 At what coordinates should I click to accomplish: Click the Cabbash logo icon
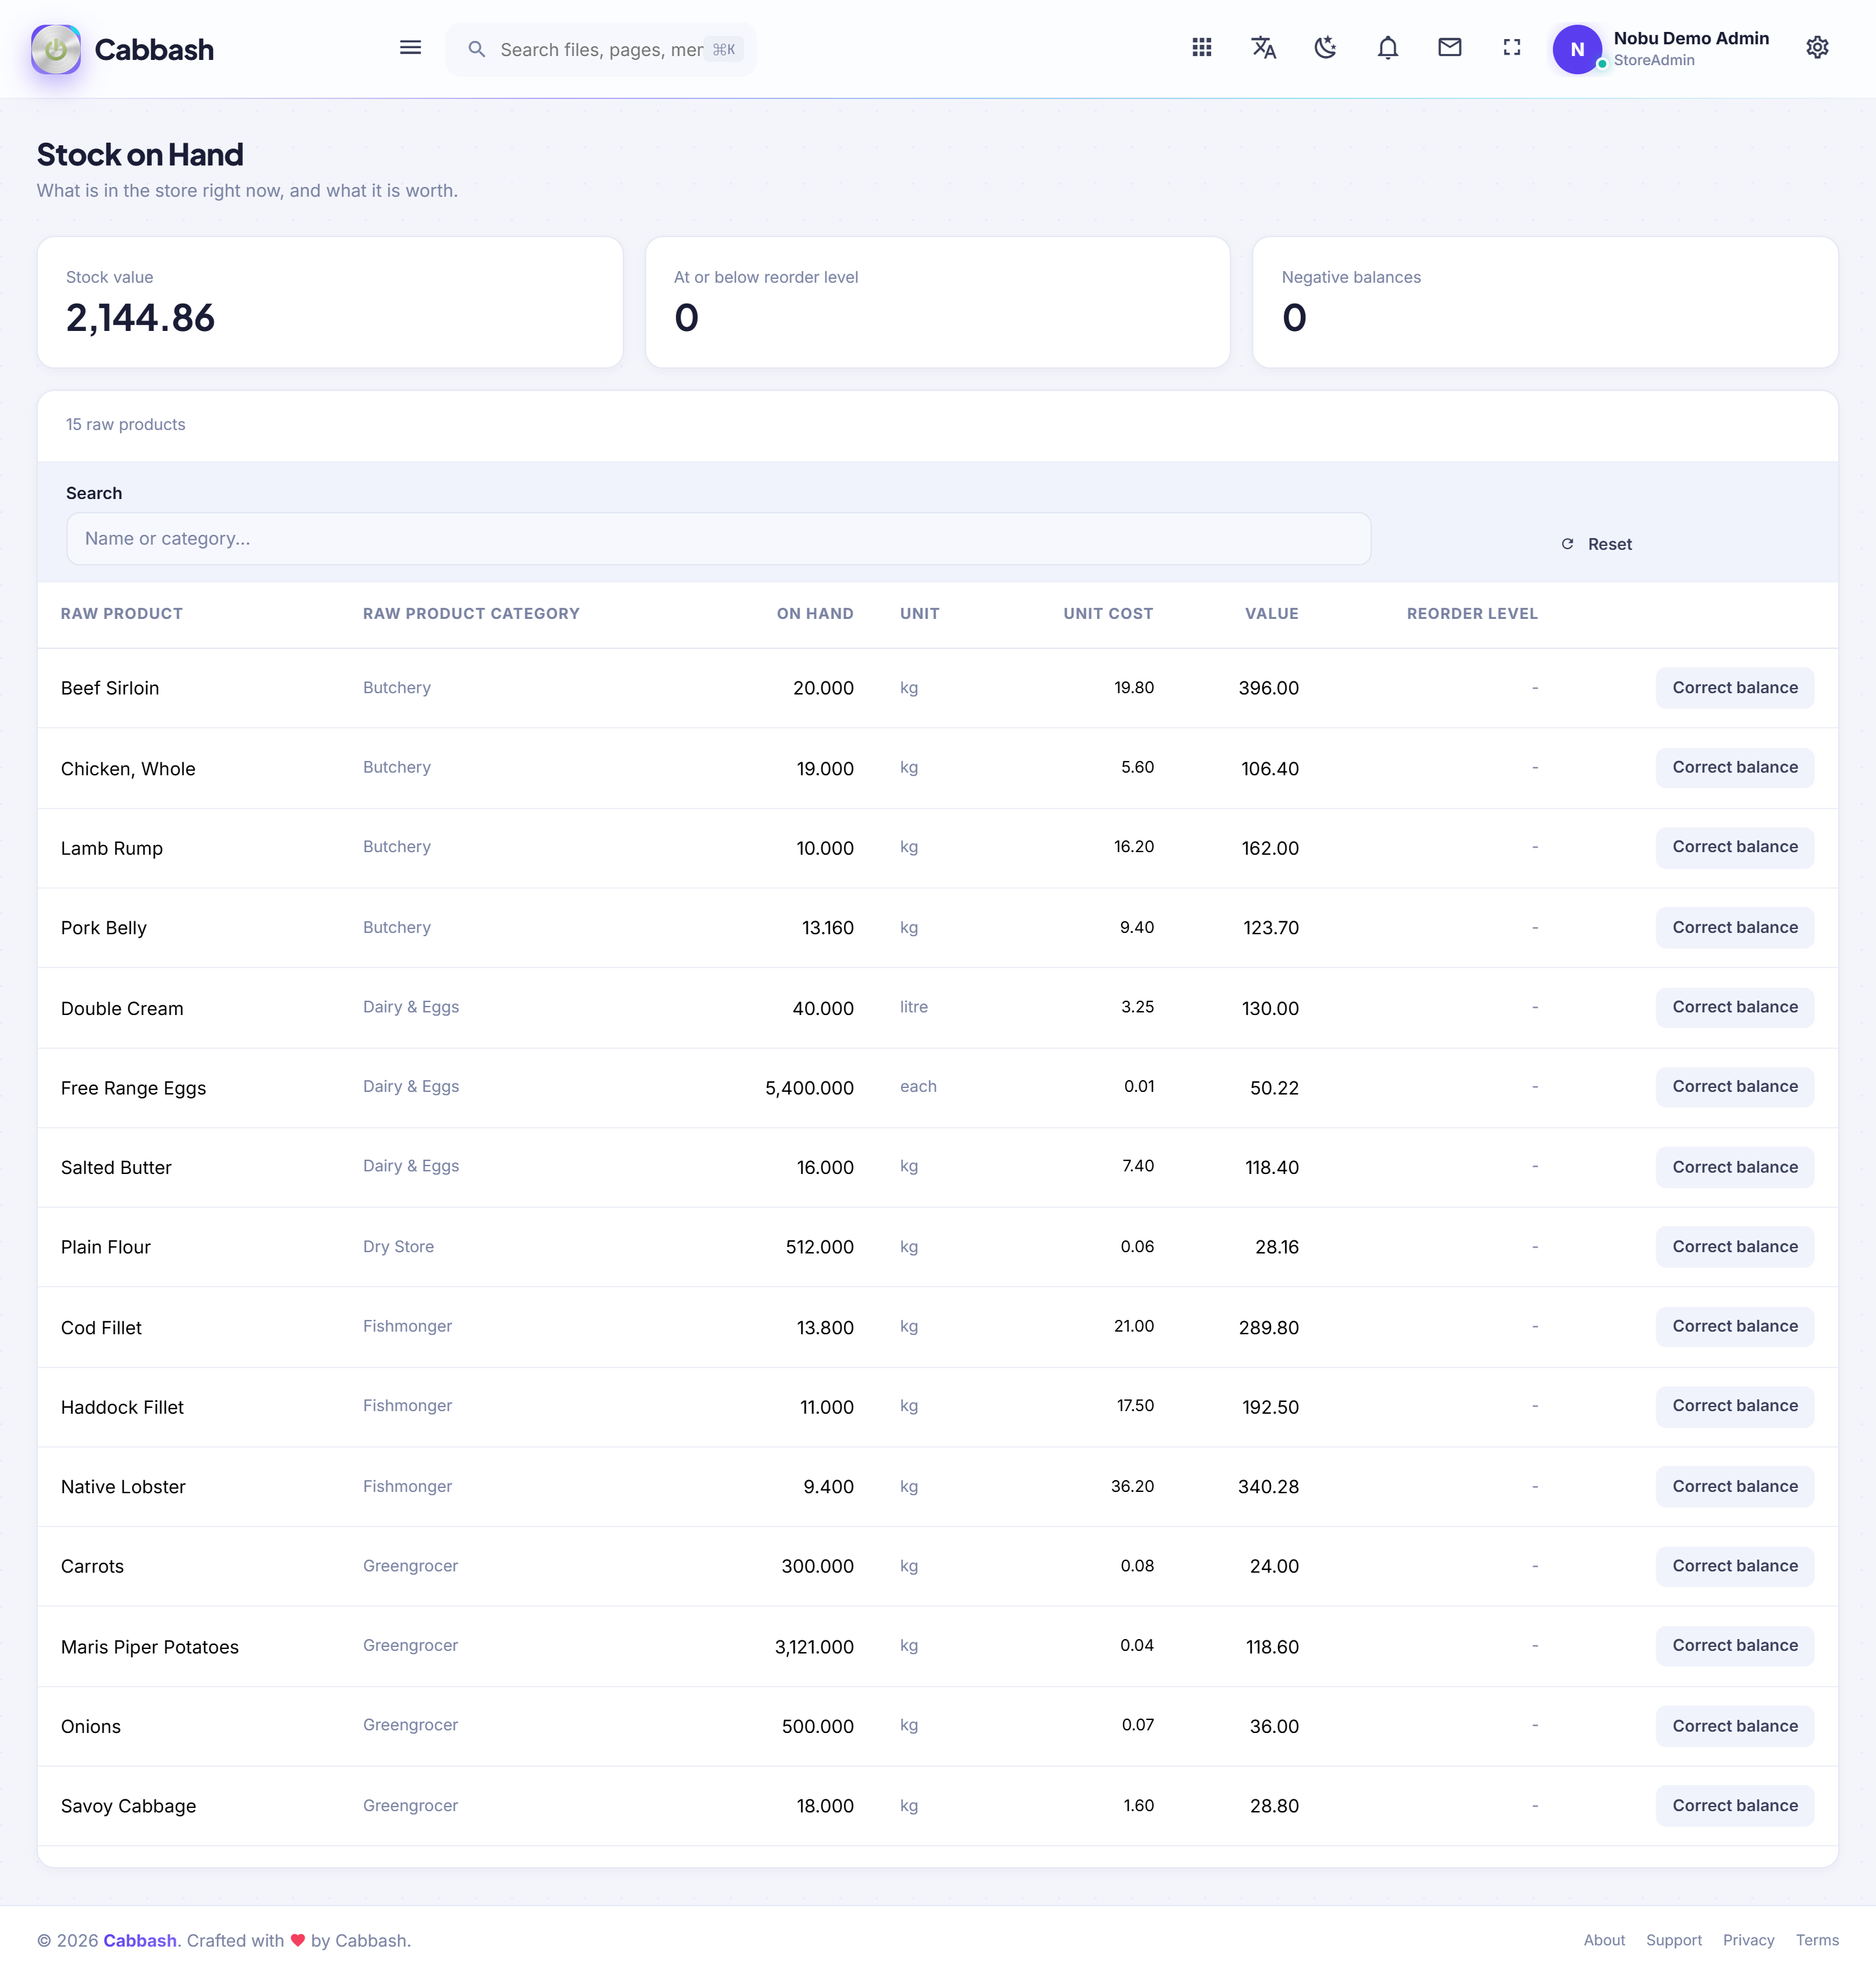56,49
